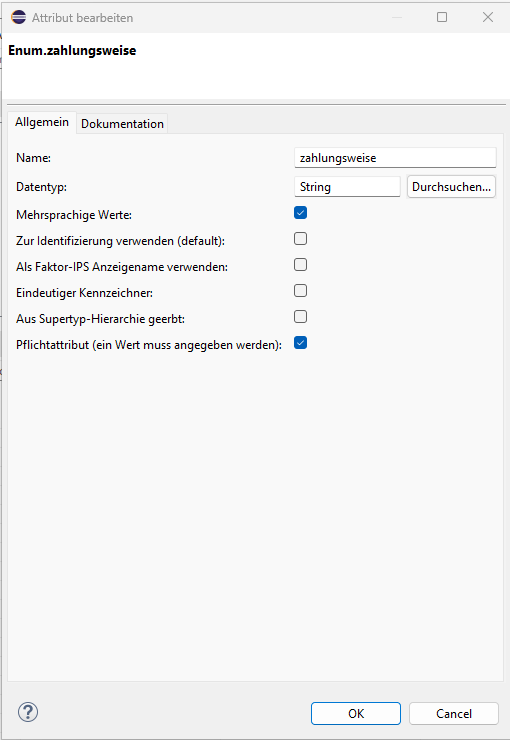Click the Zur Identifizierung verwenden (default): label
Screen dimensions: 510x740
(x=120, y=241)
